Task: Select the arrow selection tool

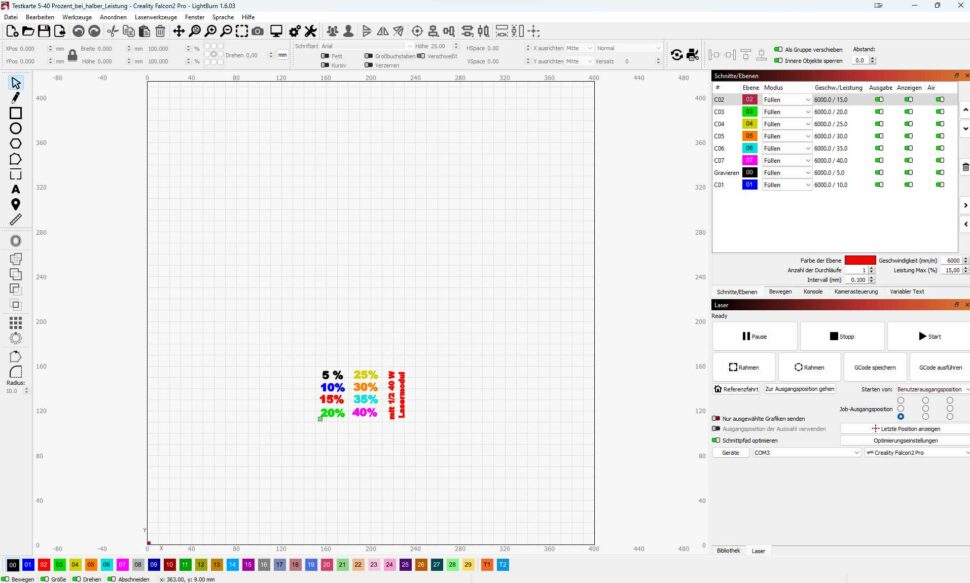Action: [15, 82]
